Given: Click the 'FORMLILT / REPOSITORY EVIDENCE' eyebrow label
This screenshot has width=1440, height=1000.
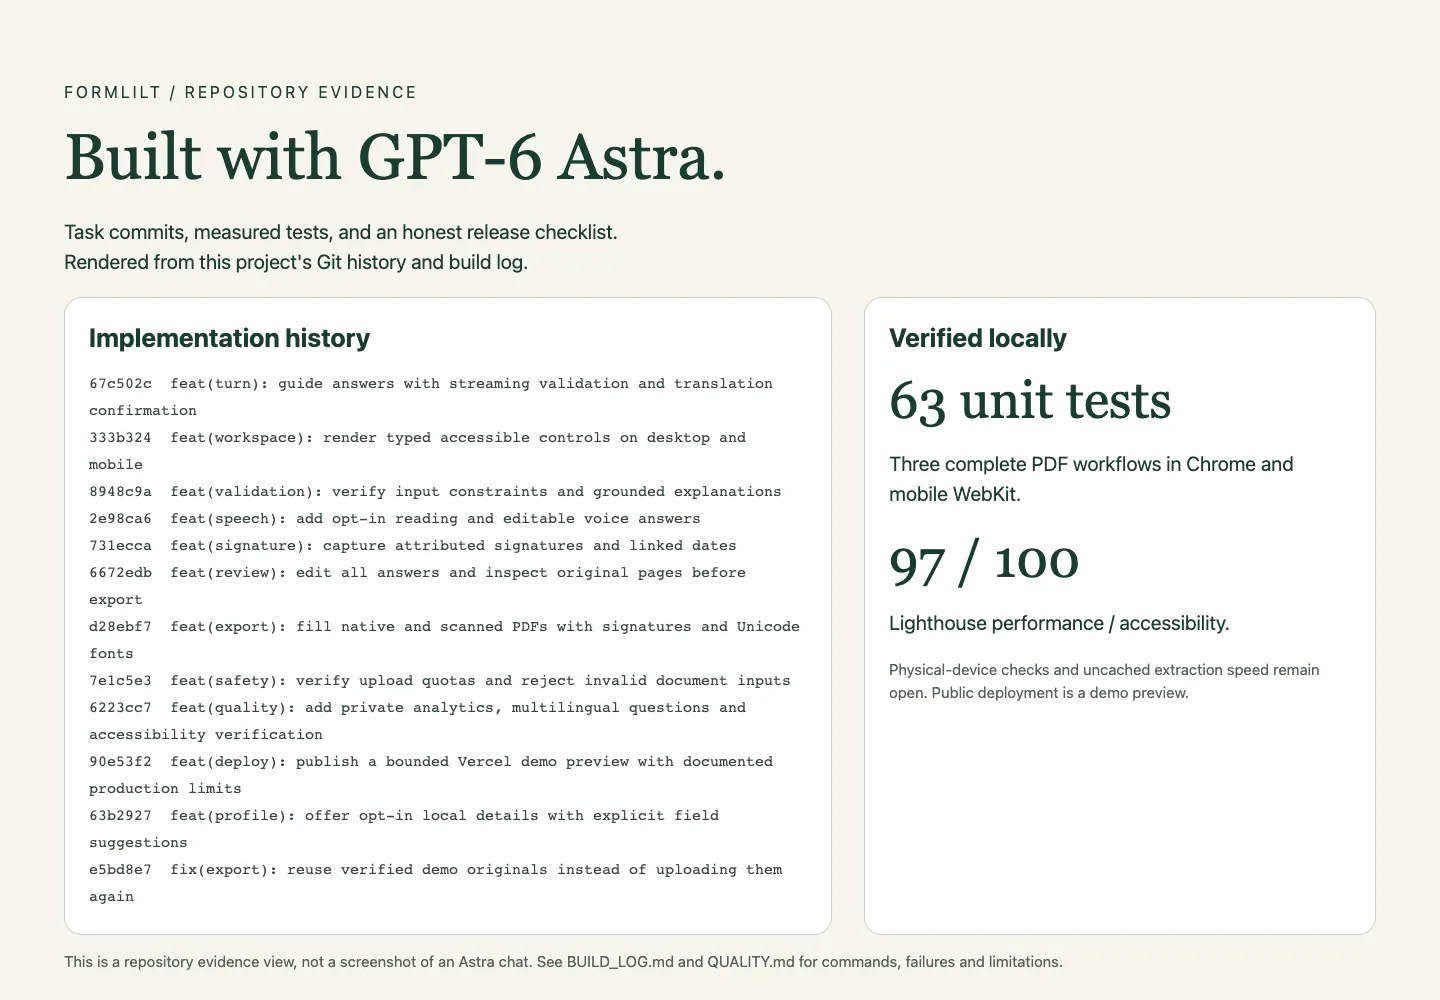Looking at the screenshot, I should [240, 92].
